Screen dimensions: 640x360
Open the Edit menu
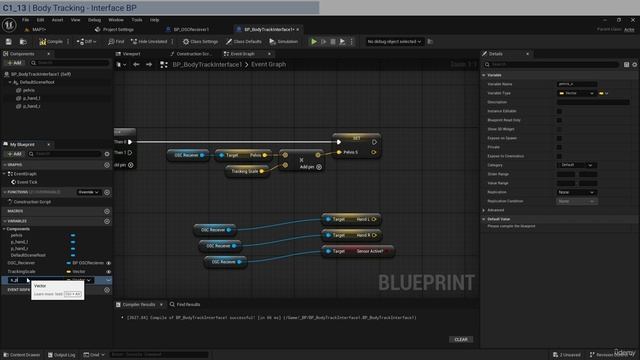click(40, 20)
